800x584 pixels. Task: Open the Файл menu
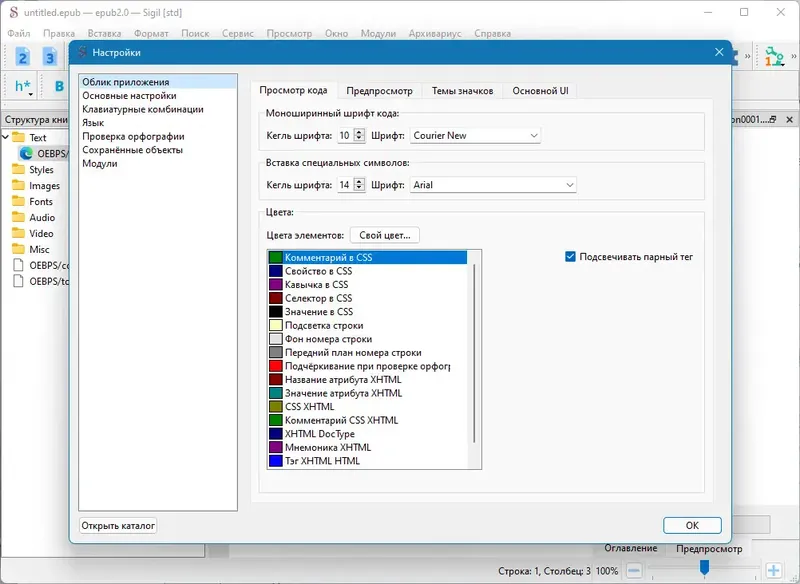[19, 33]
